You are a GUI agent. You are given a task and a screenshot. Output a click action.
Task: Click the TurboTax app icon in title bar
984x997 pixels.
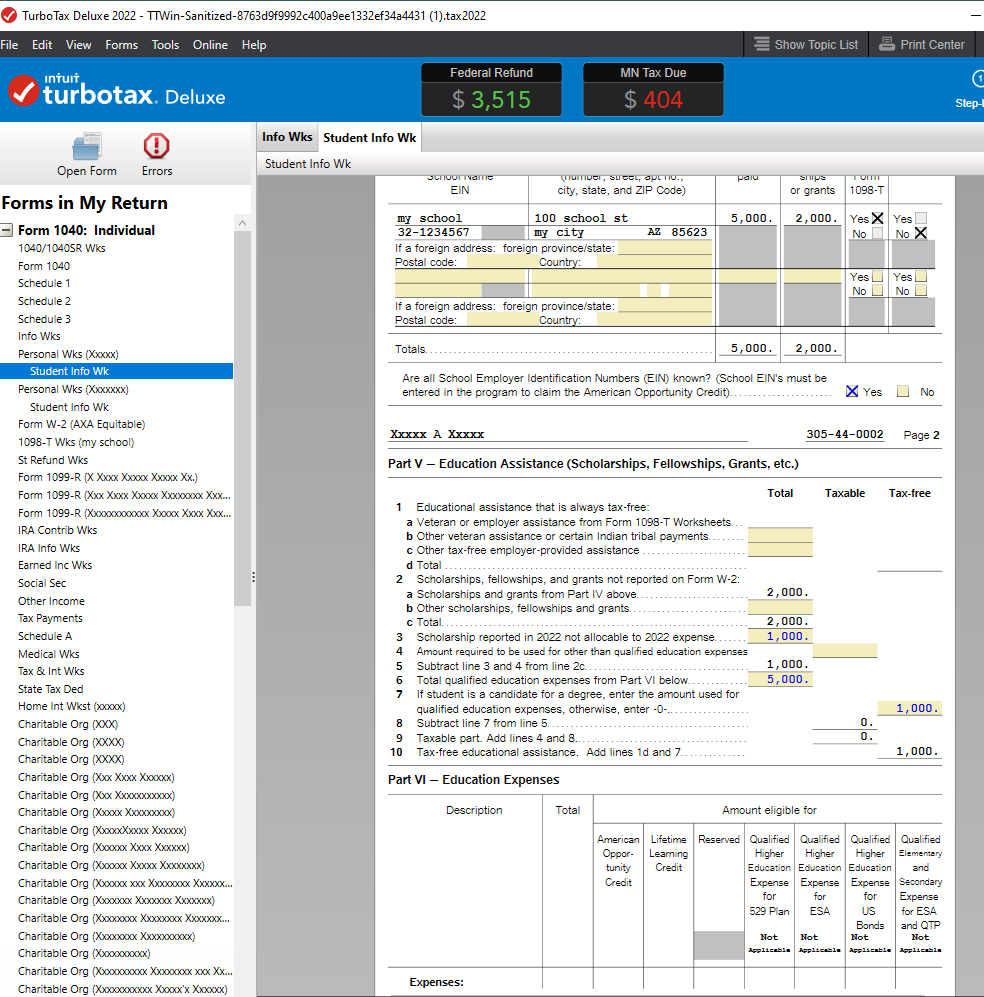pos(9,15)
